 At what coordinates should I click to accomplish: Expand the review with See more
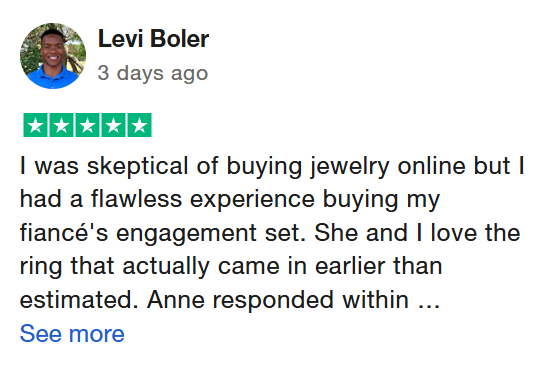72,333
